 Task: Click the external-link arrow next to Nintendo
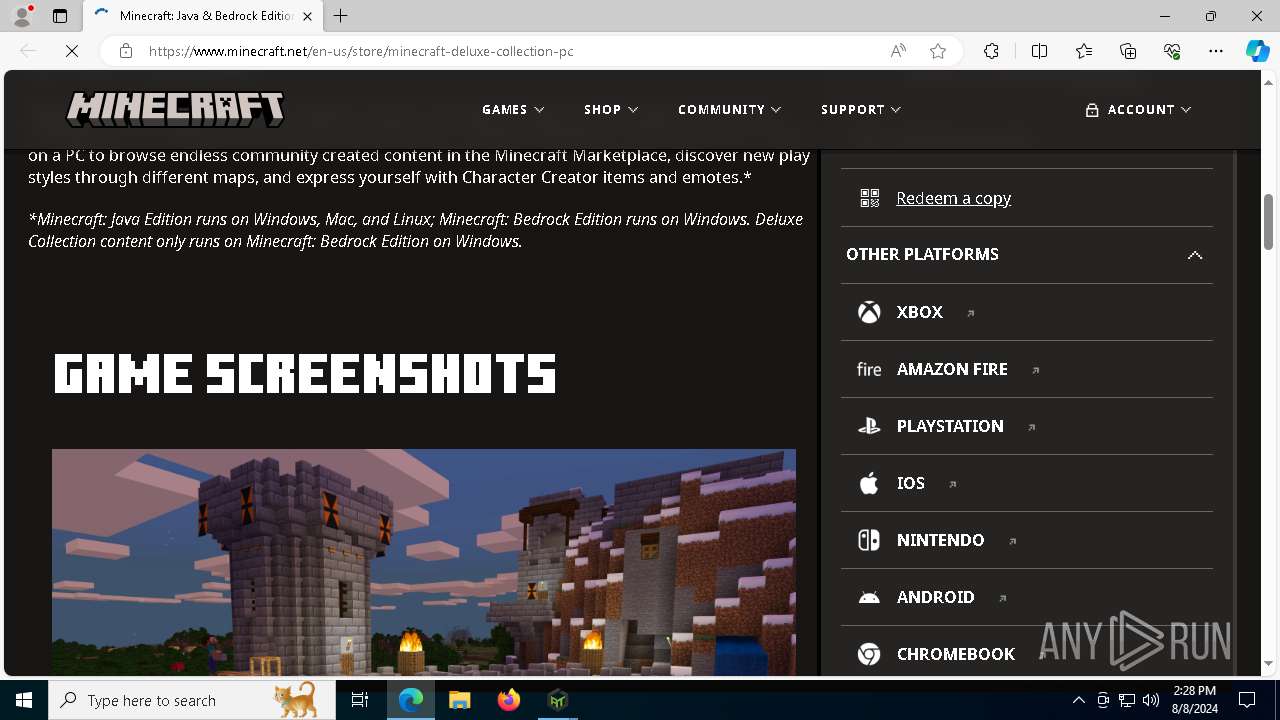pyautogui.click(x=1012, y=541)
